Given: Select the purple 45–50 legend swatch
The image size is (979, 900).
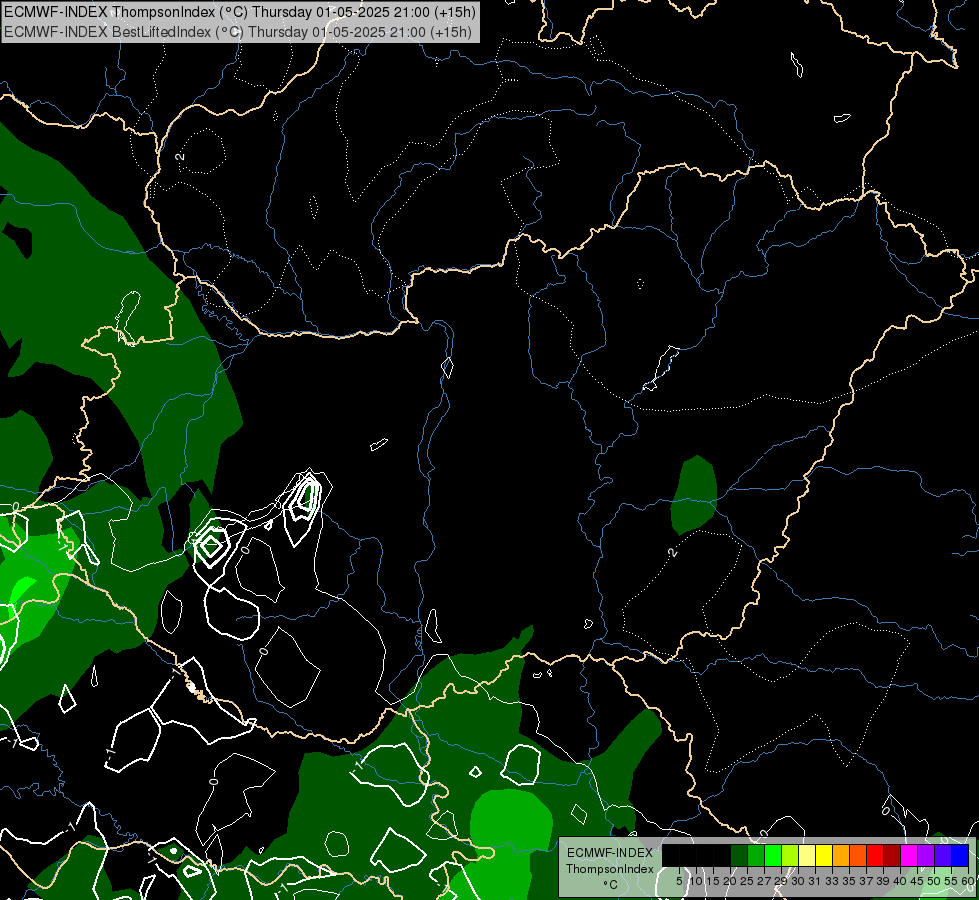Looking at the screenshot, I should tap(926, 855).
